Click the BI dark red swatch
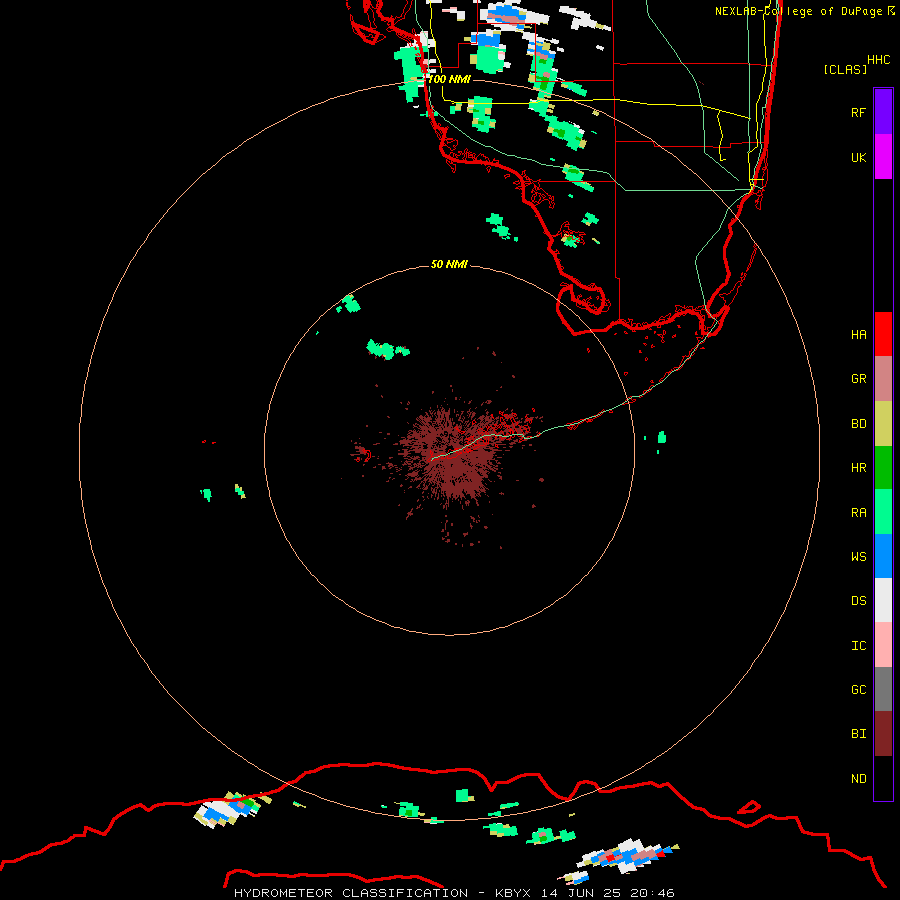This screenshot has height=900, width=900. [x=883, y=734]
